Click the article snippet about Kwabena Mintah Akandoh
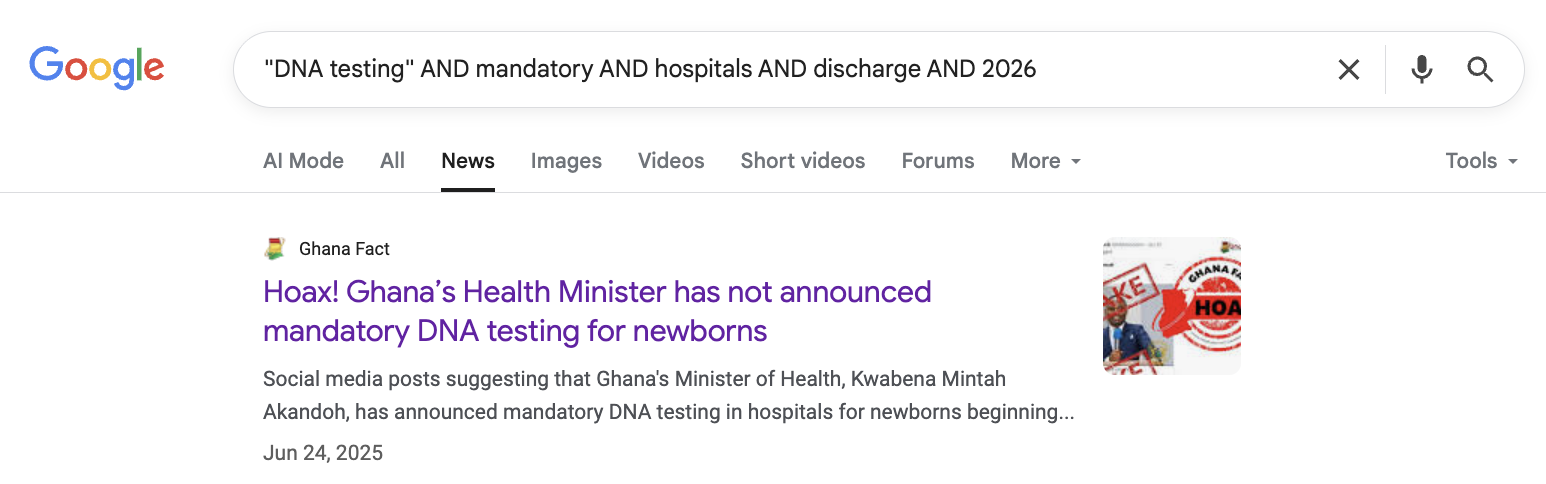This screenshot has height=484, width=1546. (668, 395)
